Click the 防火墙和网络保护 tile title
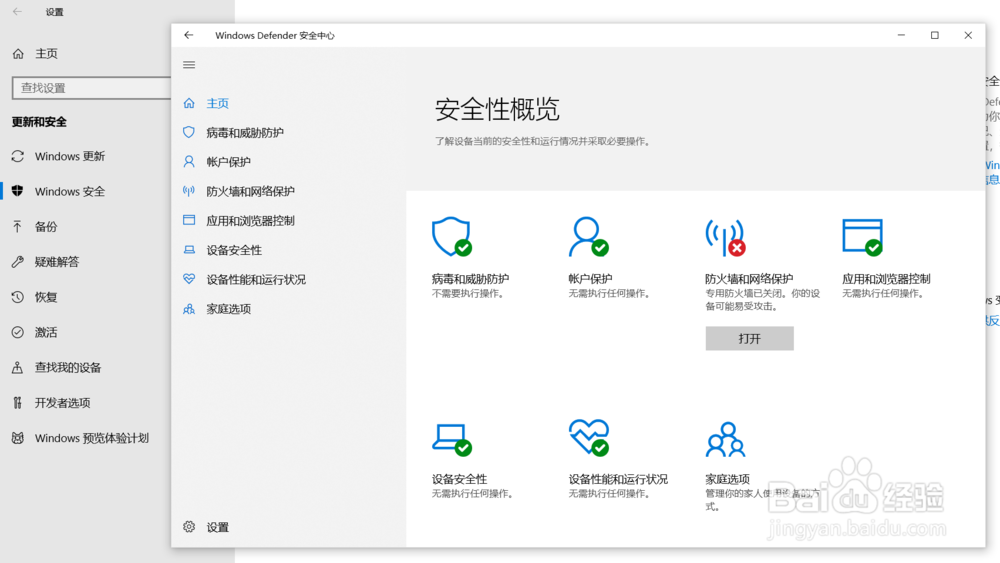This screenshot has width=1000, height=563. 749,279
